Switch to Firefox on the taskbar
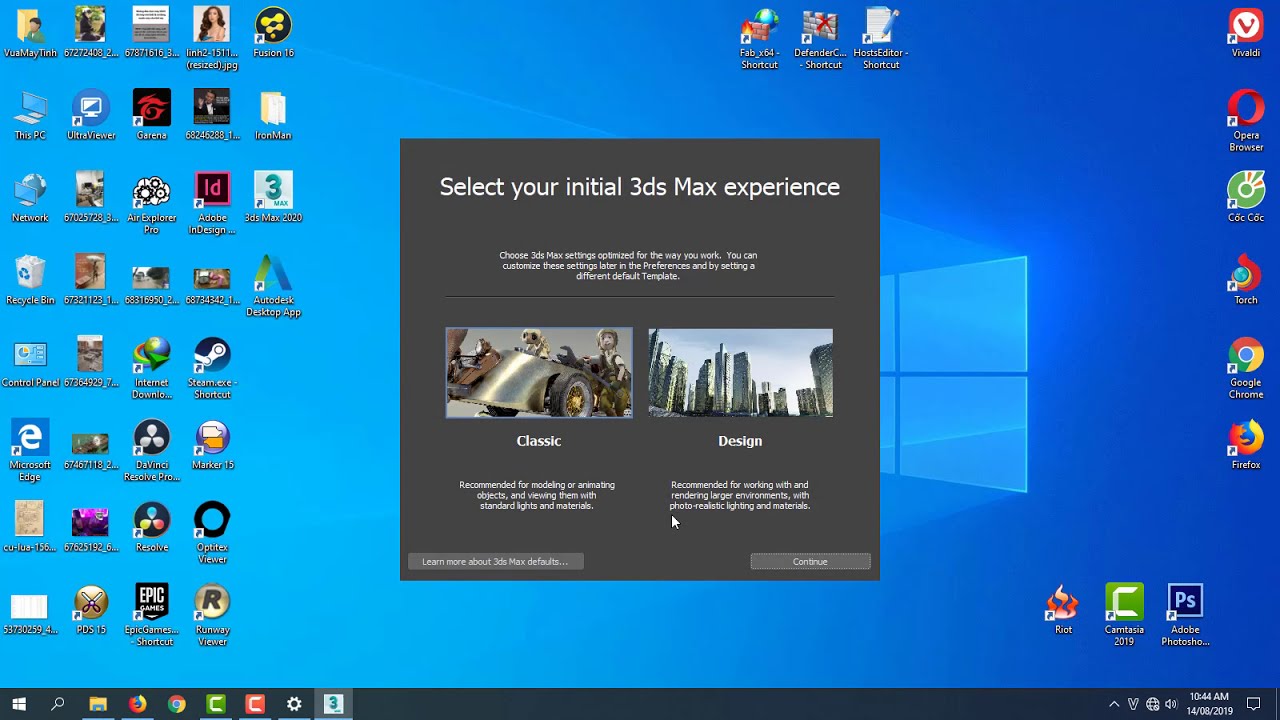The image size is (1280, 720). click(x=137, y=704)
